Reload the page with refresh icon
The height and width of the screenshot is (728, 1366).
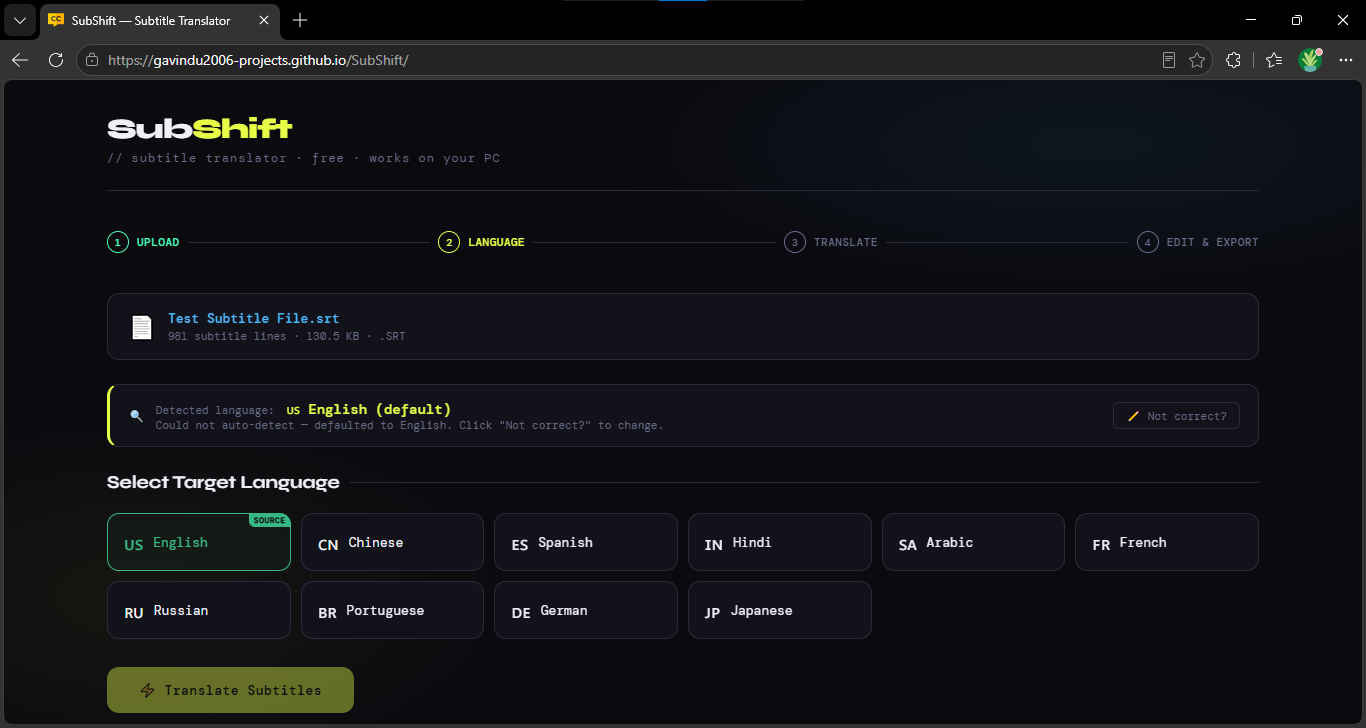(x=56, y=60)
